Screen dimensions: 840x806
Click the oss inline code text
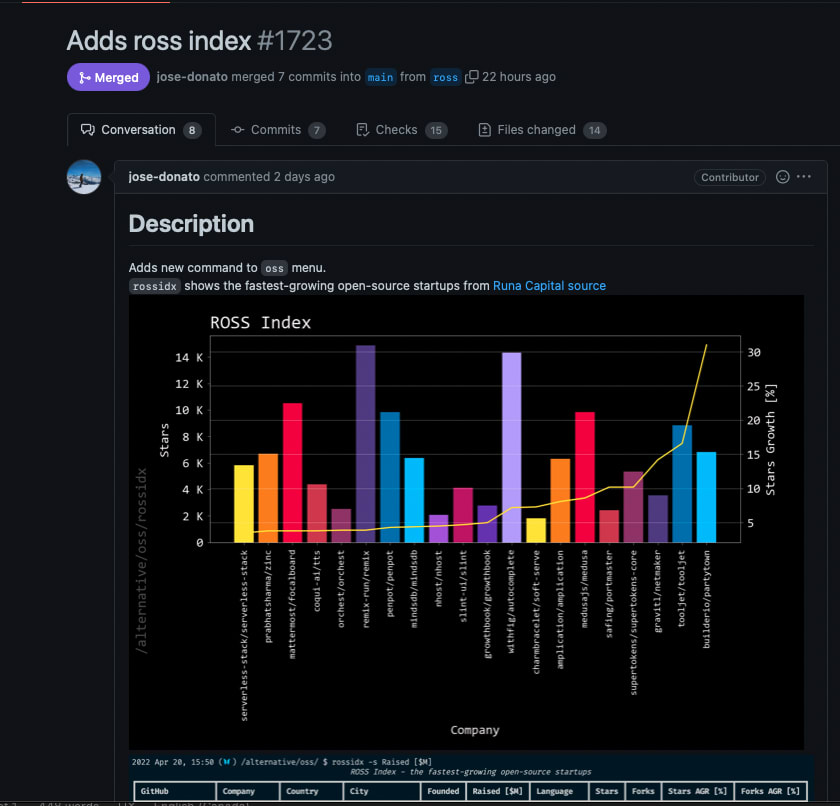click(x=274, y=268)
